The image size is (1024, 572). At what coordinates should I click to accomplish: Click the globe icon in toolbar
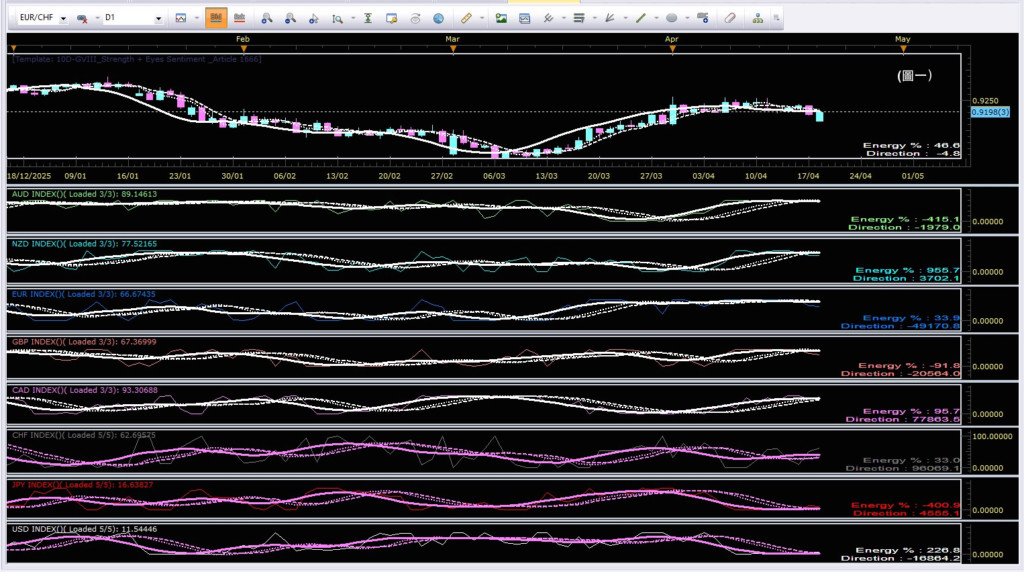(439, 18)
